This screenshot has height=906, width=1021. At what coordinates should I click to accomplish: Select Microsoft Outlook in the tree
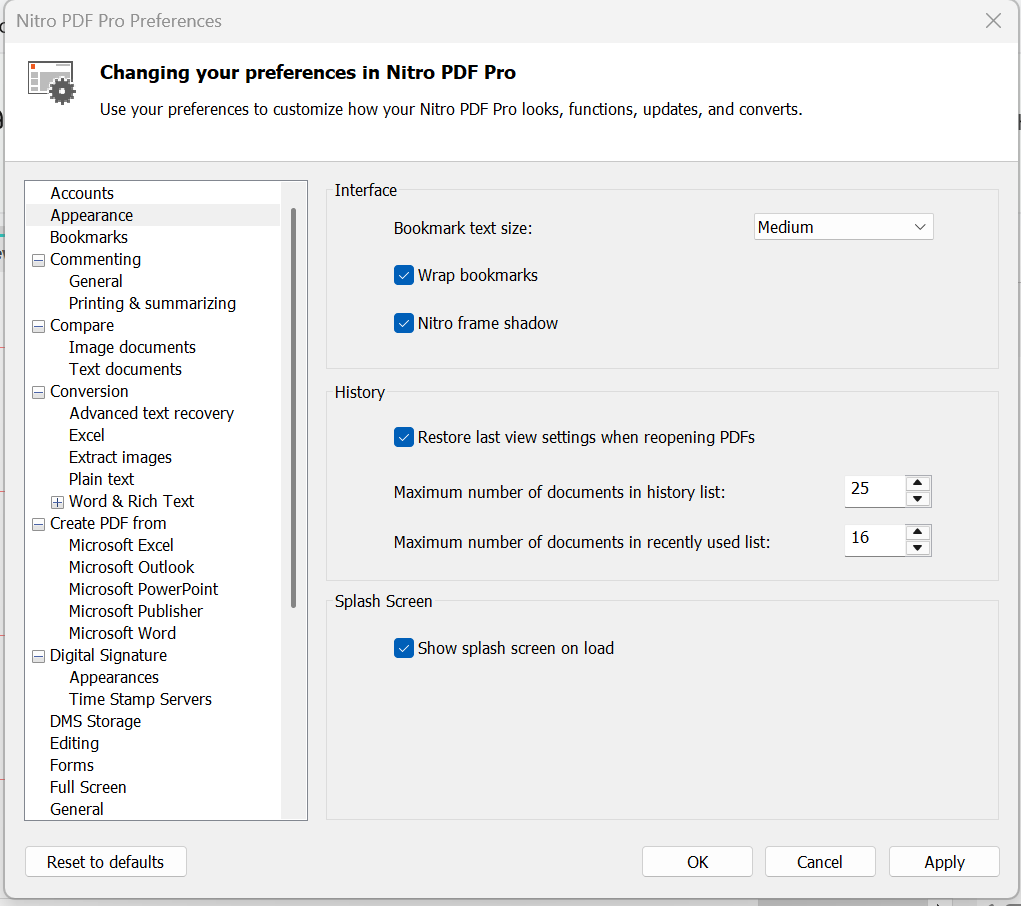pos(132,568)
